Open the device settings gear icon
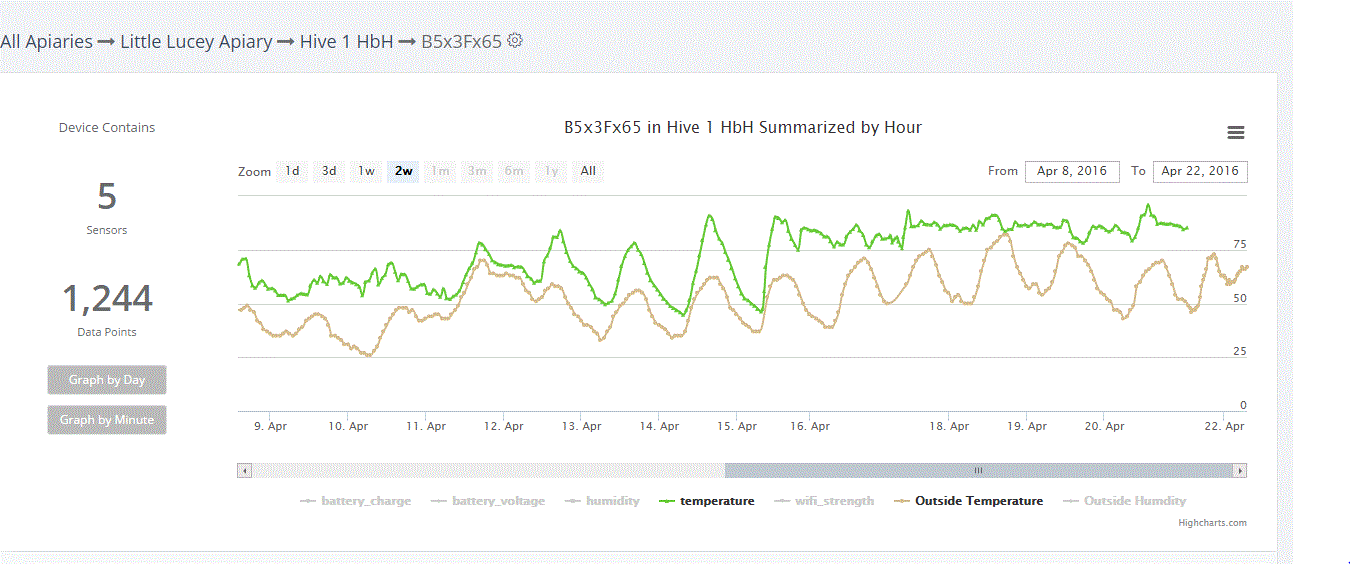 coord(515,41)
